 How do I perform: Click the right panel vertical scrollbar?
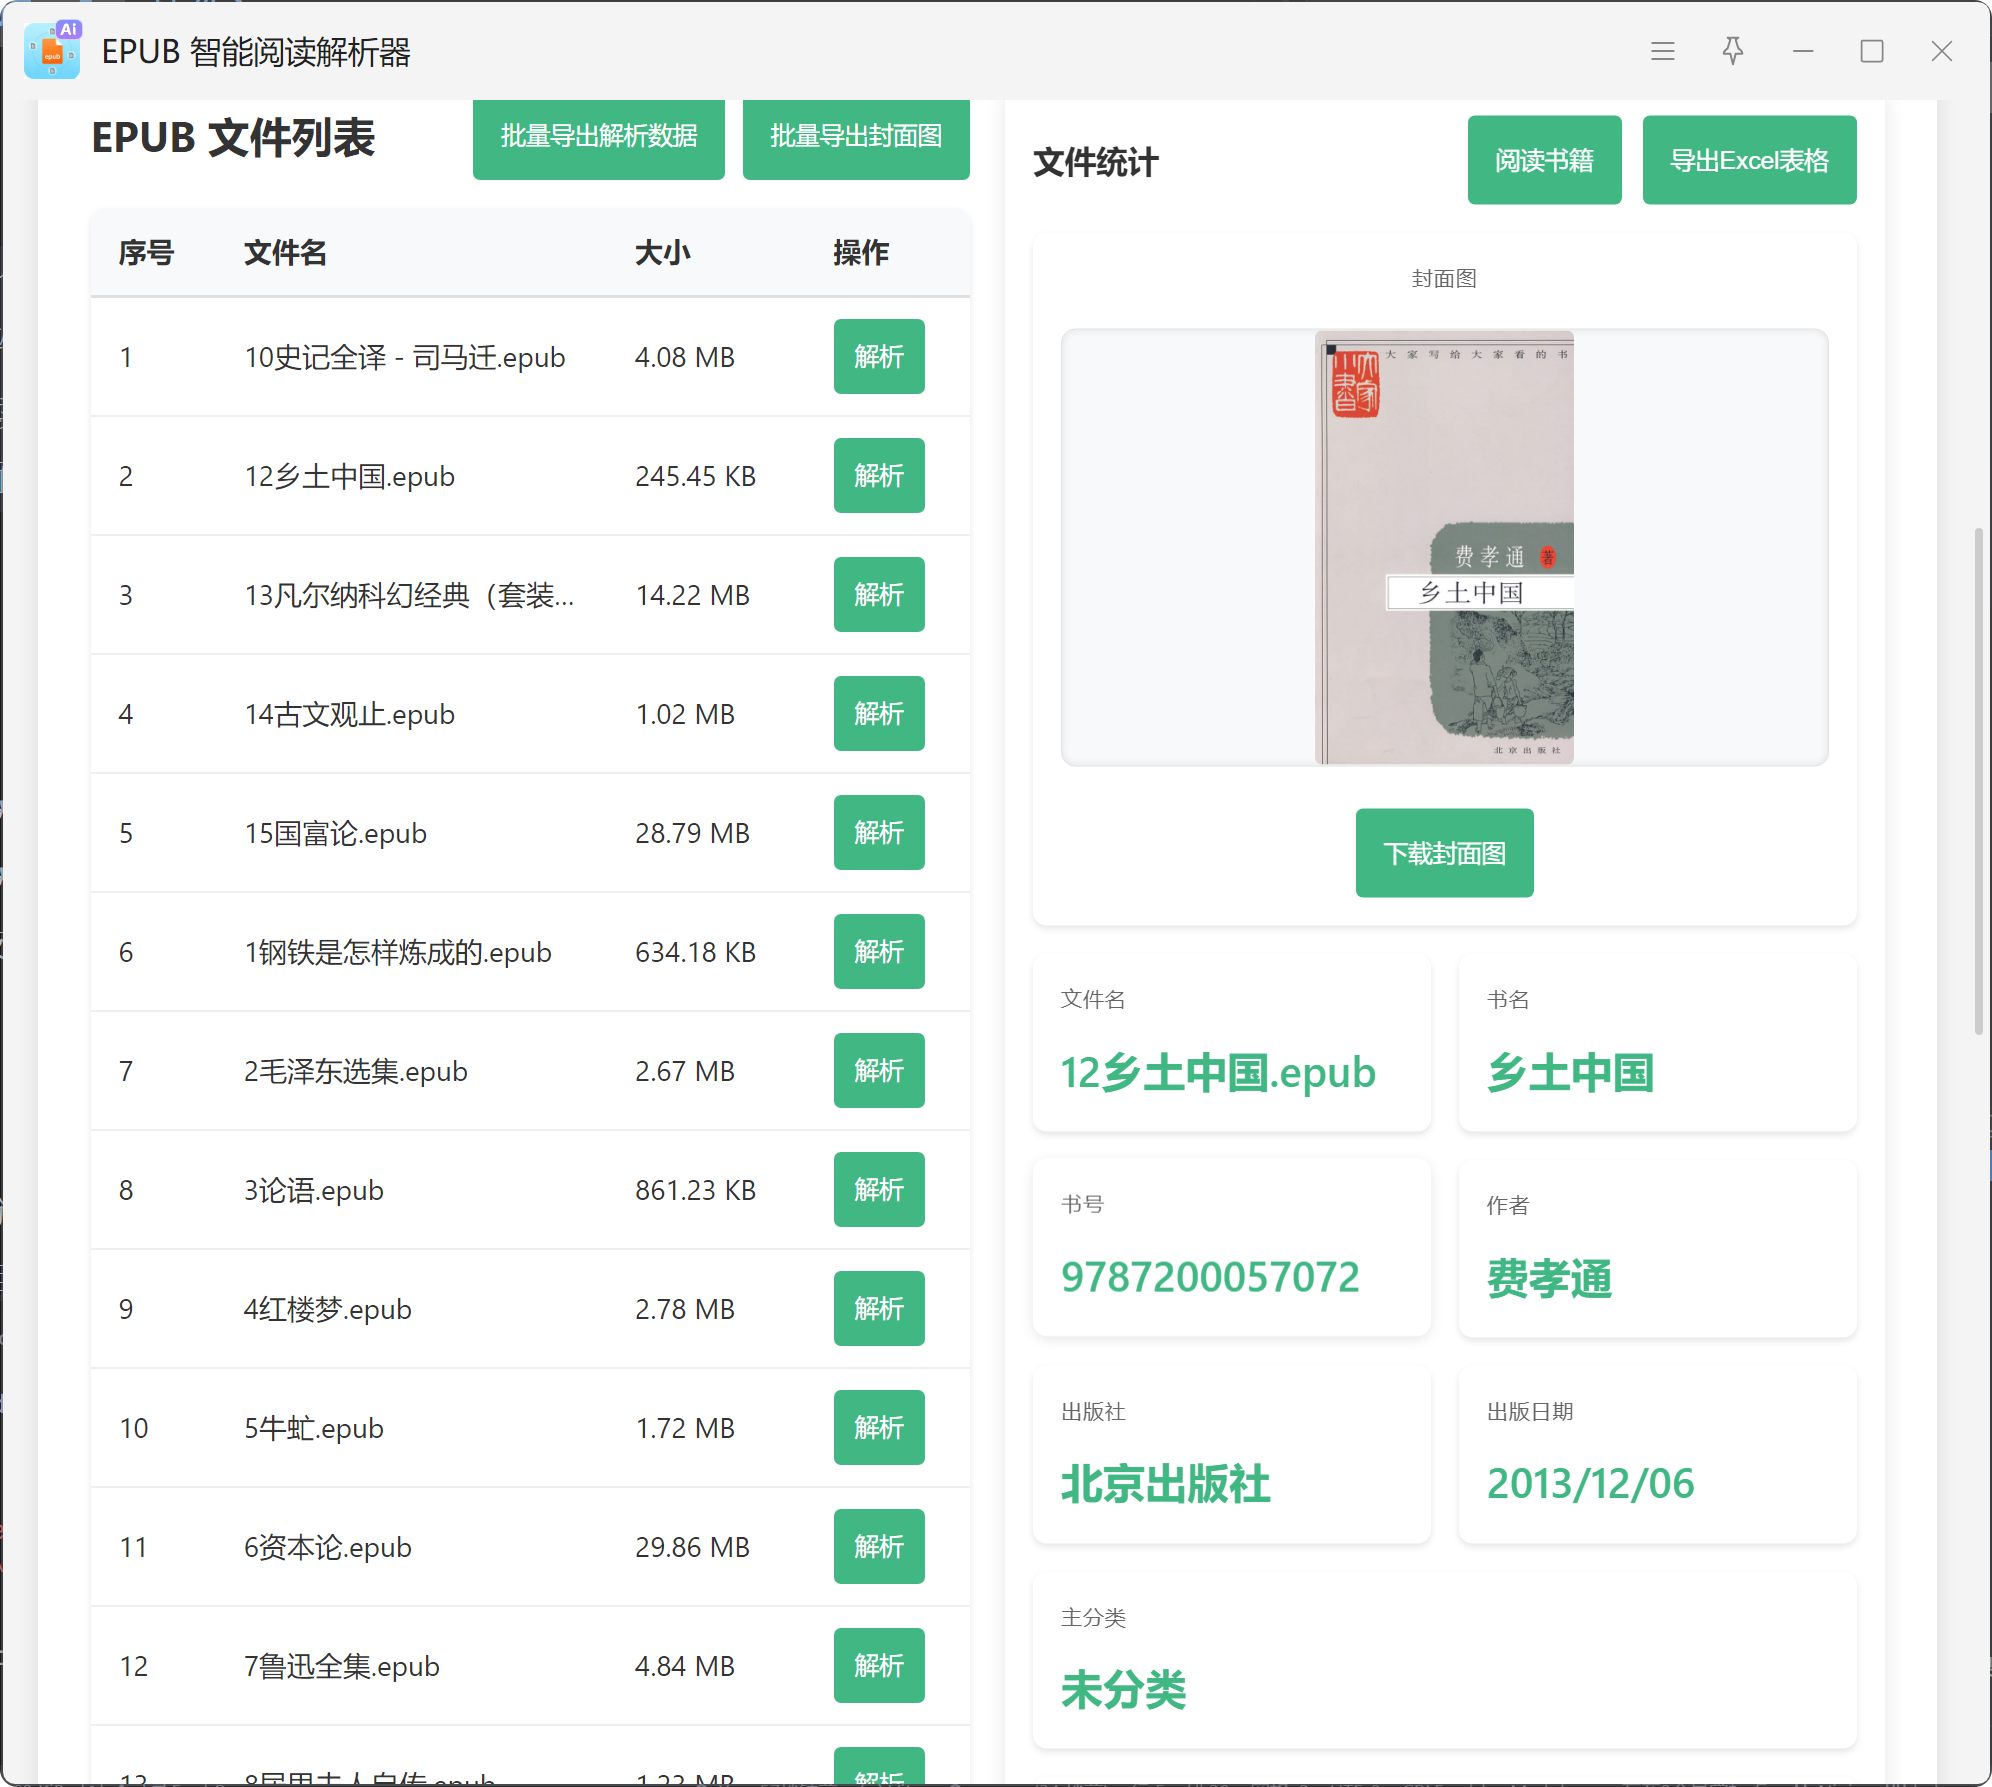tap(1978, 780)
